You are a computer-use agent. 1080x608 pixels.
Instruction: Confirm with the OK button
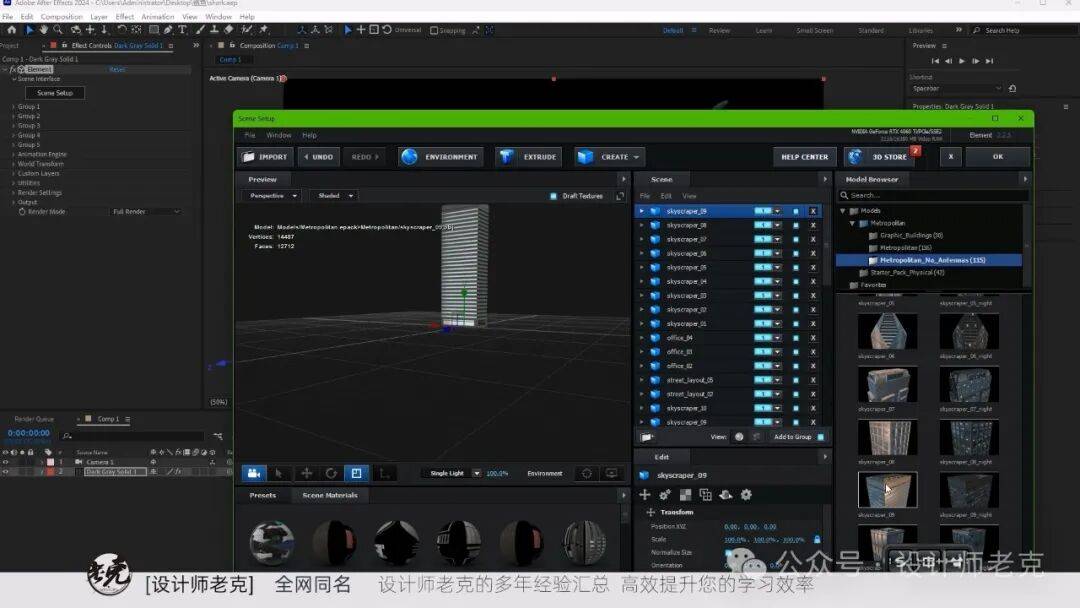pos(997,157)
